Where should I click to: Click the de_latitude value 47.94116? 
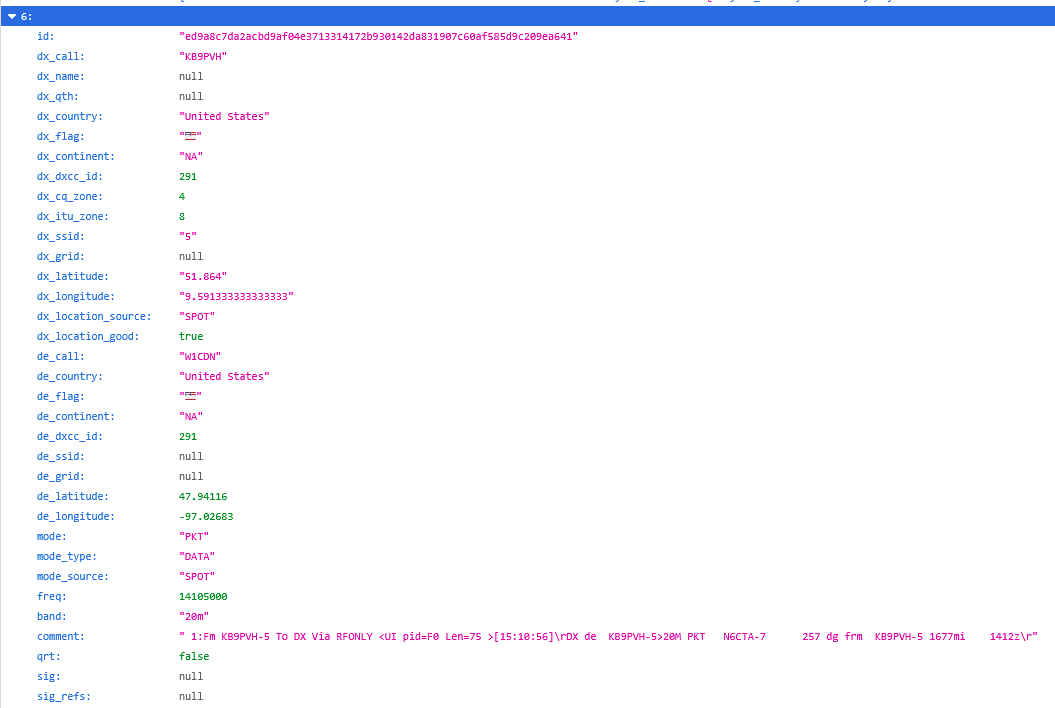coord(206,497)
